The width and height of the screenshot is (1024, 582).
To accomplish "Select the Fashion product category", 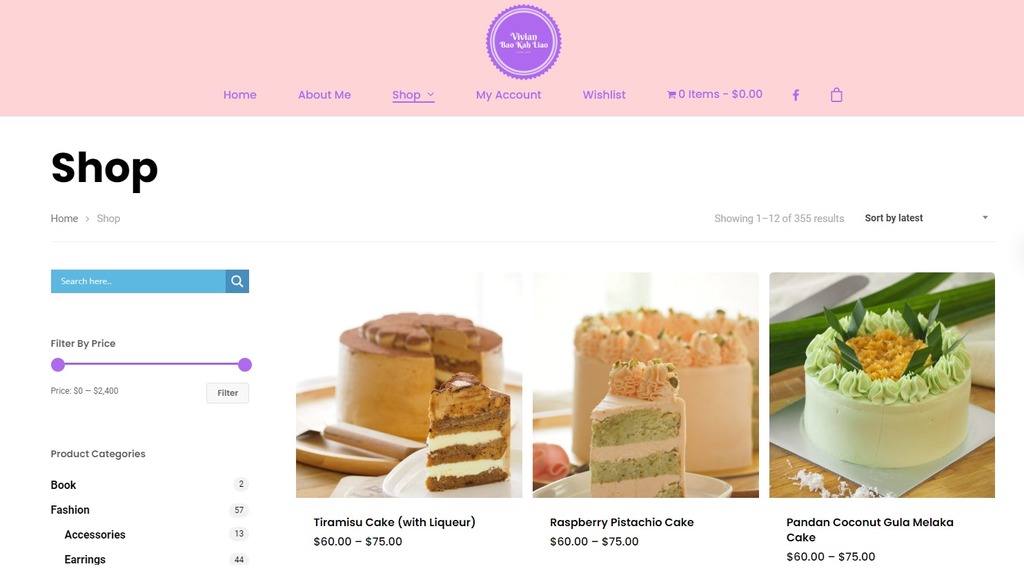I will pyautogui.click(x=70, y=509).
